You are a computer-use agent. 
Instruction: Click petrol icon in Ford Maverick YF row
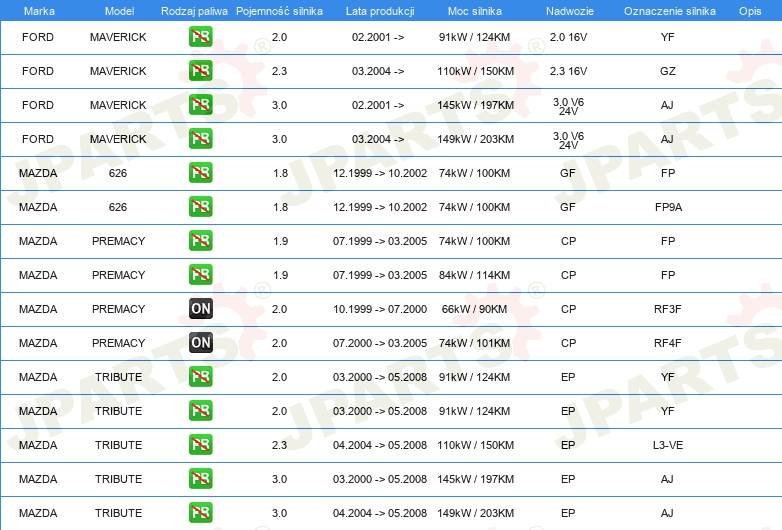(200, 37)
